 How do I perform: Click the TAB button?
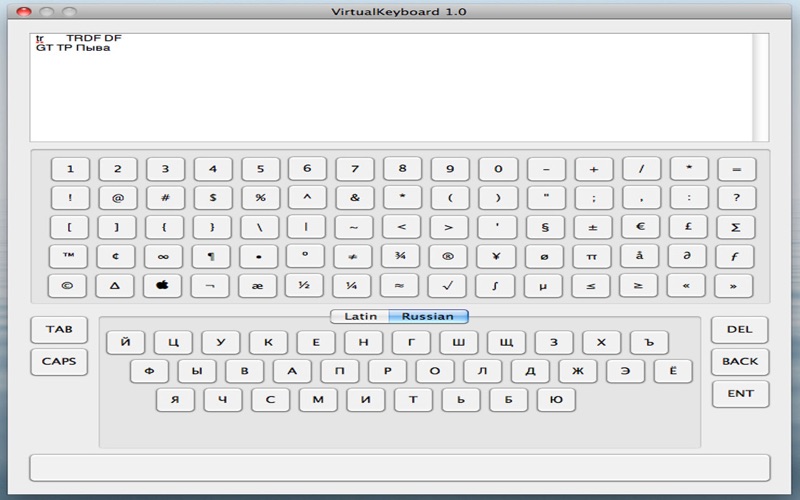tap(59, 330)
